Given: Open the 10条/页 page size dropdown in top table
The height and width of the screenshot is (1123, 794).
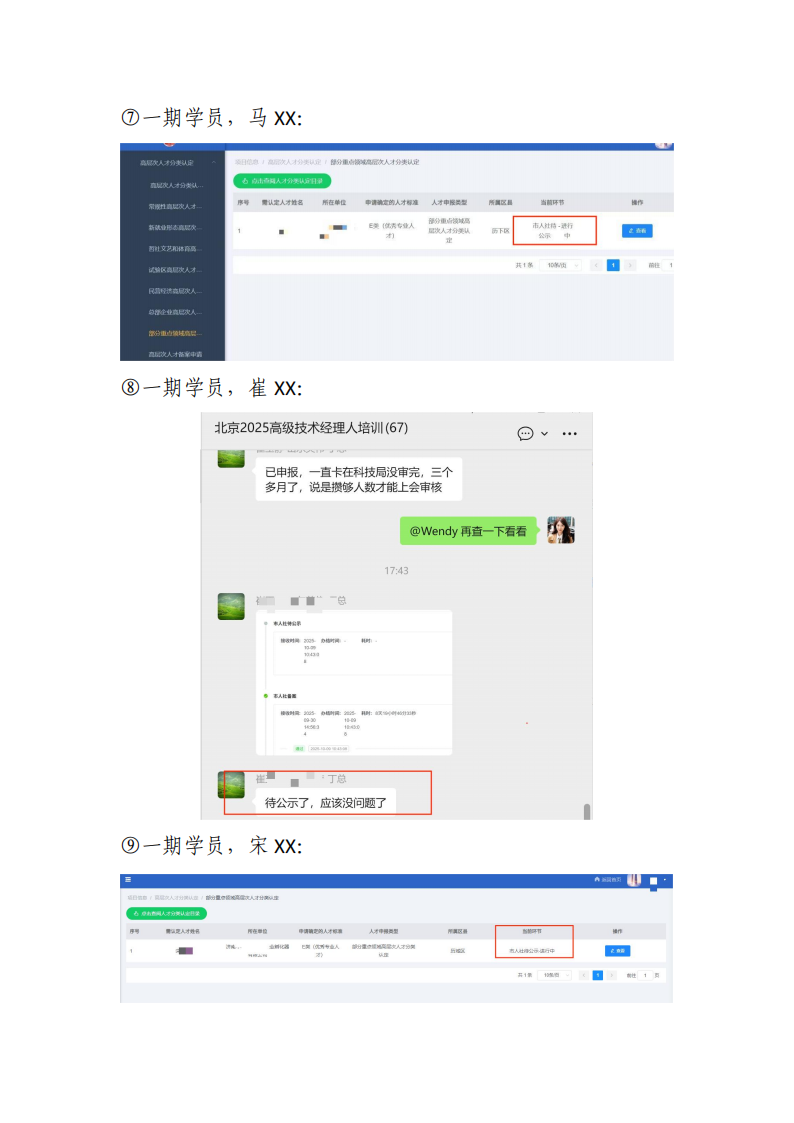Looking at the screenshot, I should (x=561, y=265).
